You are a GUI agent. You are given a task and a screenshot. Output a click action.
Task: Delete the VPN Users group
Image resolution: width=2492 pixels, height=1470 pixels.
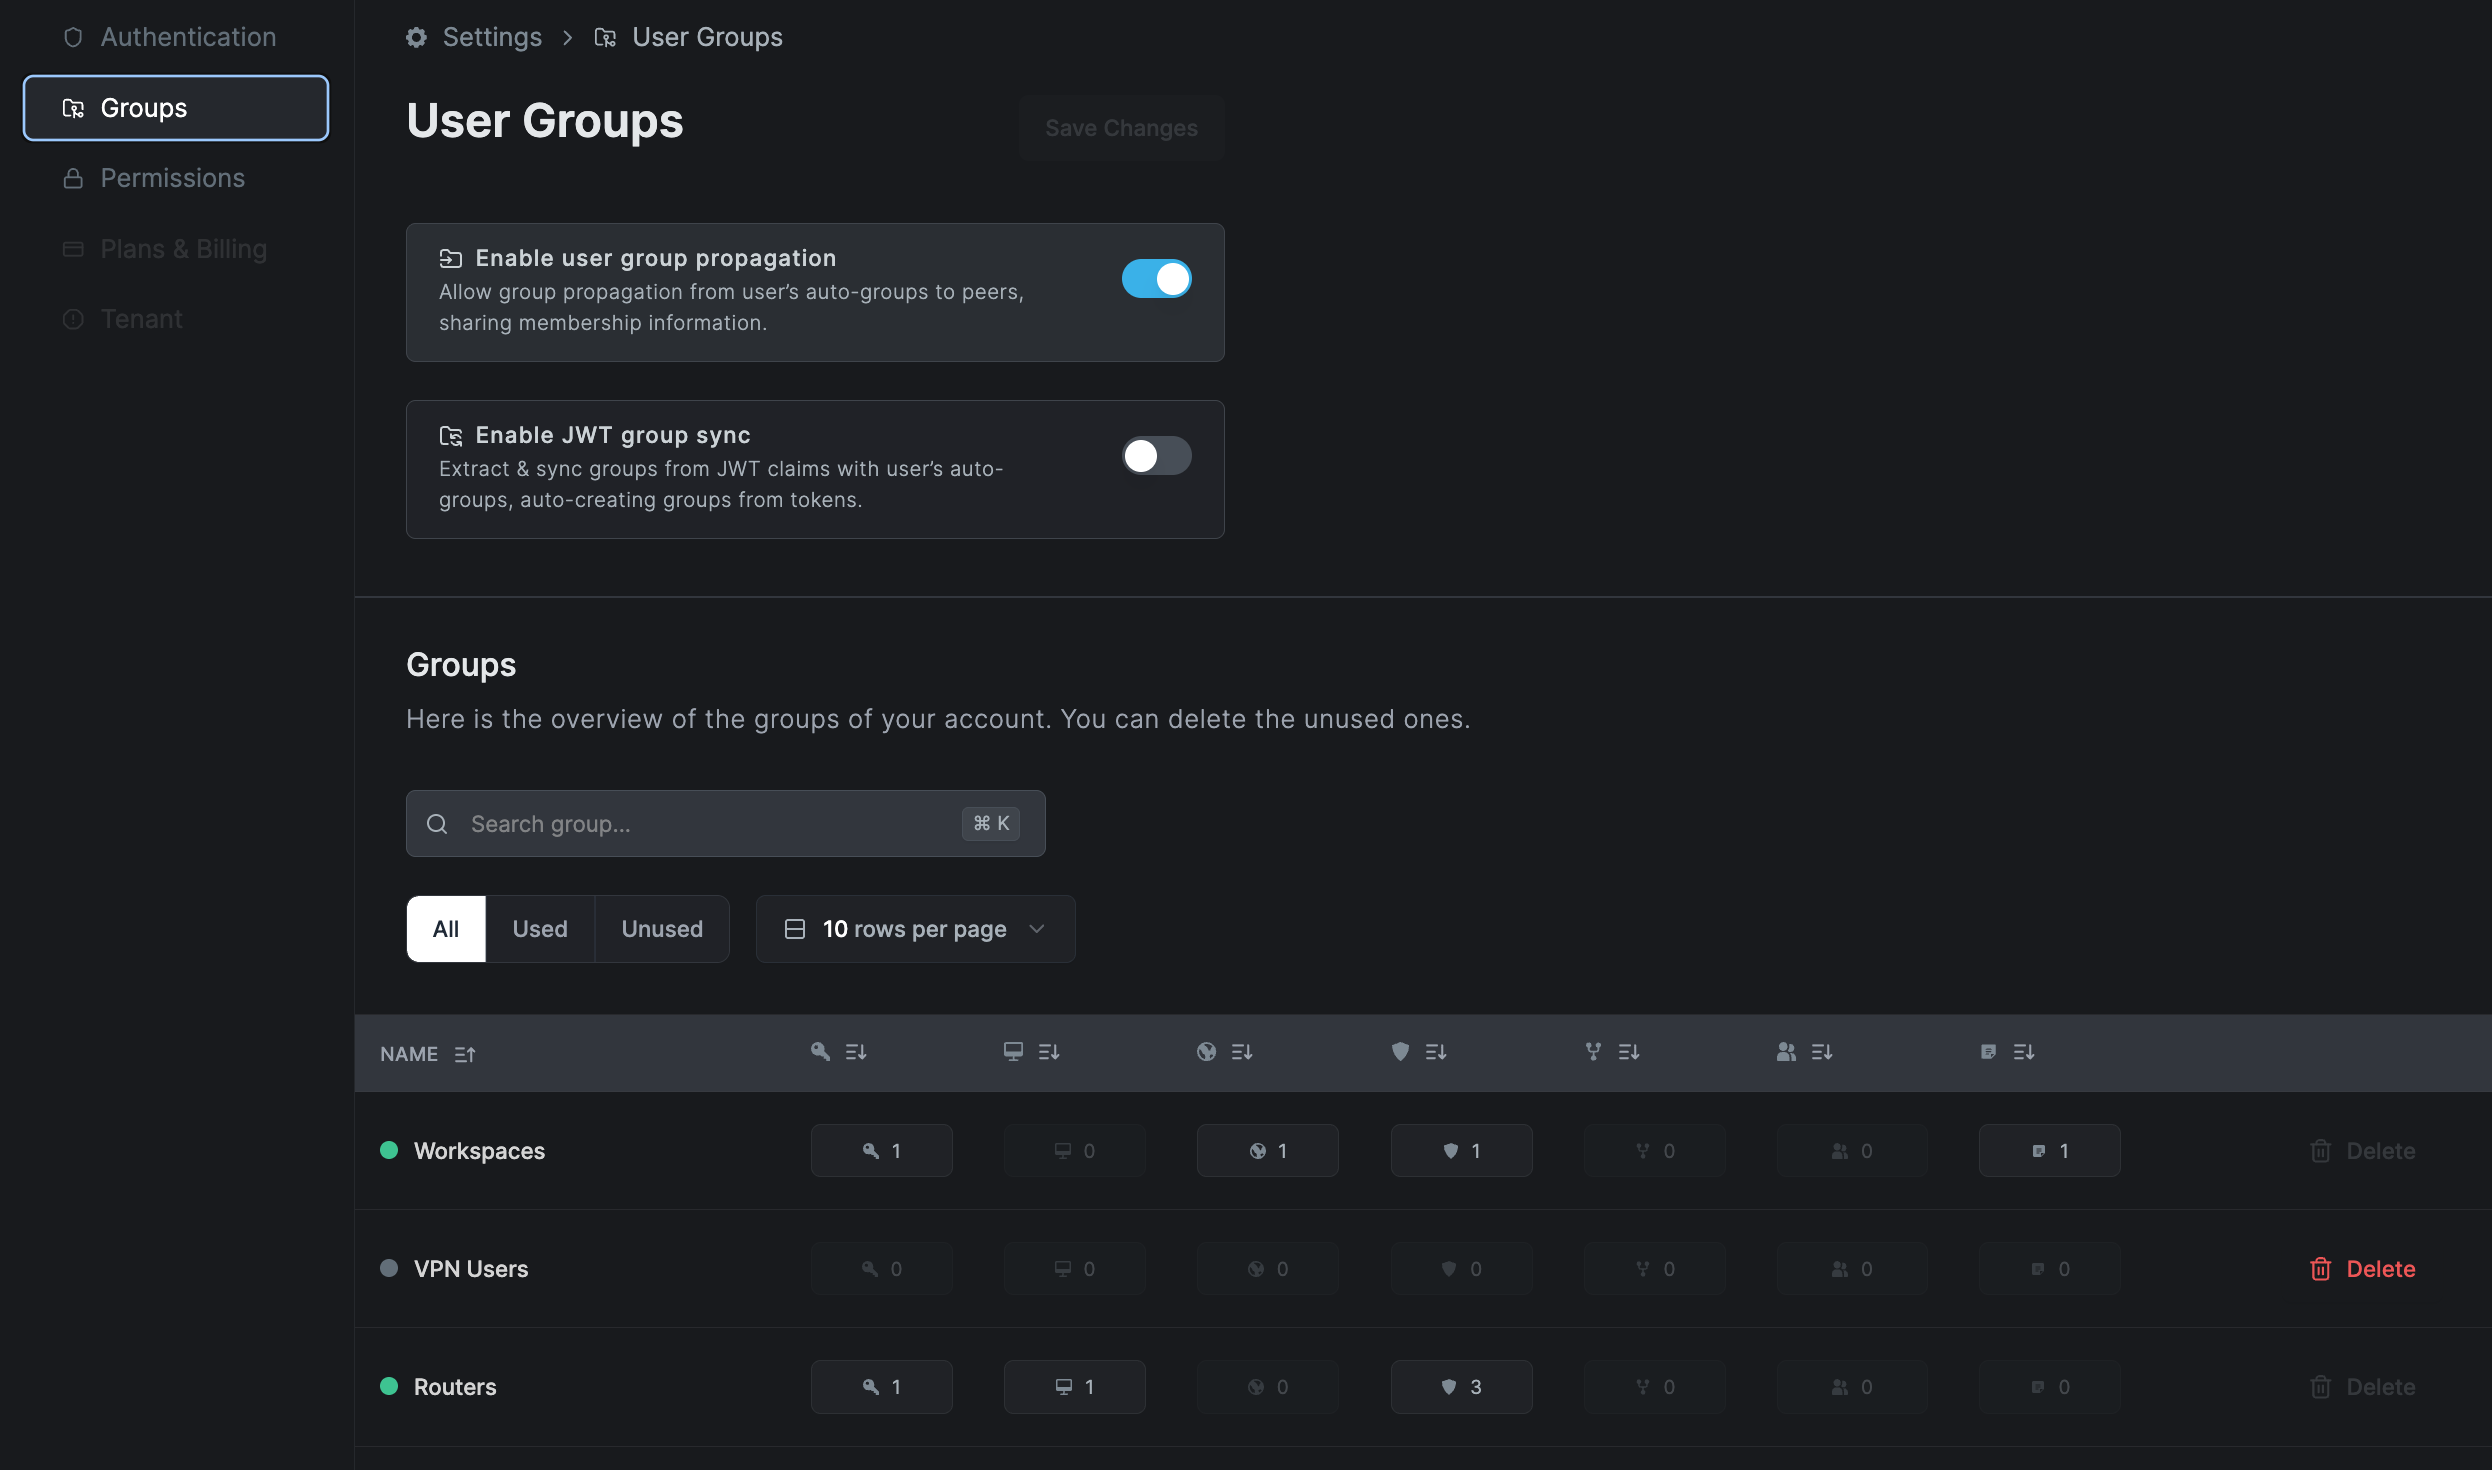coord(2362,1268)
